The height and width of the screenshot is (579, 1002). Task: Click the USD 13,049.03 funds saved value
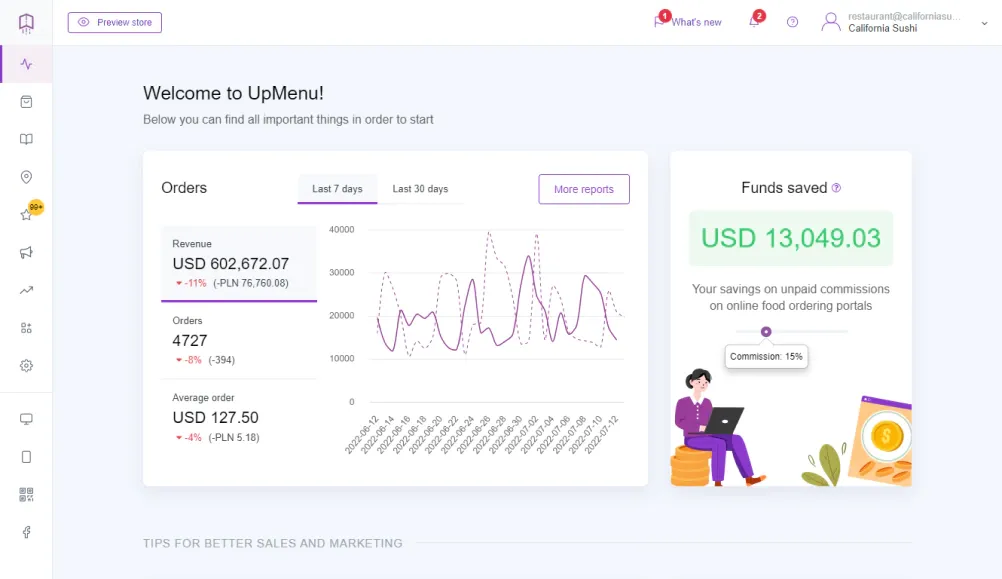coord(791,238)
